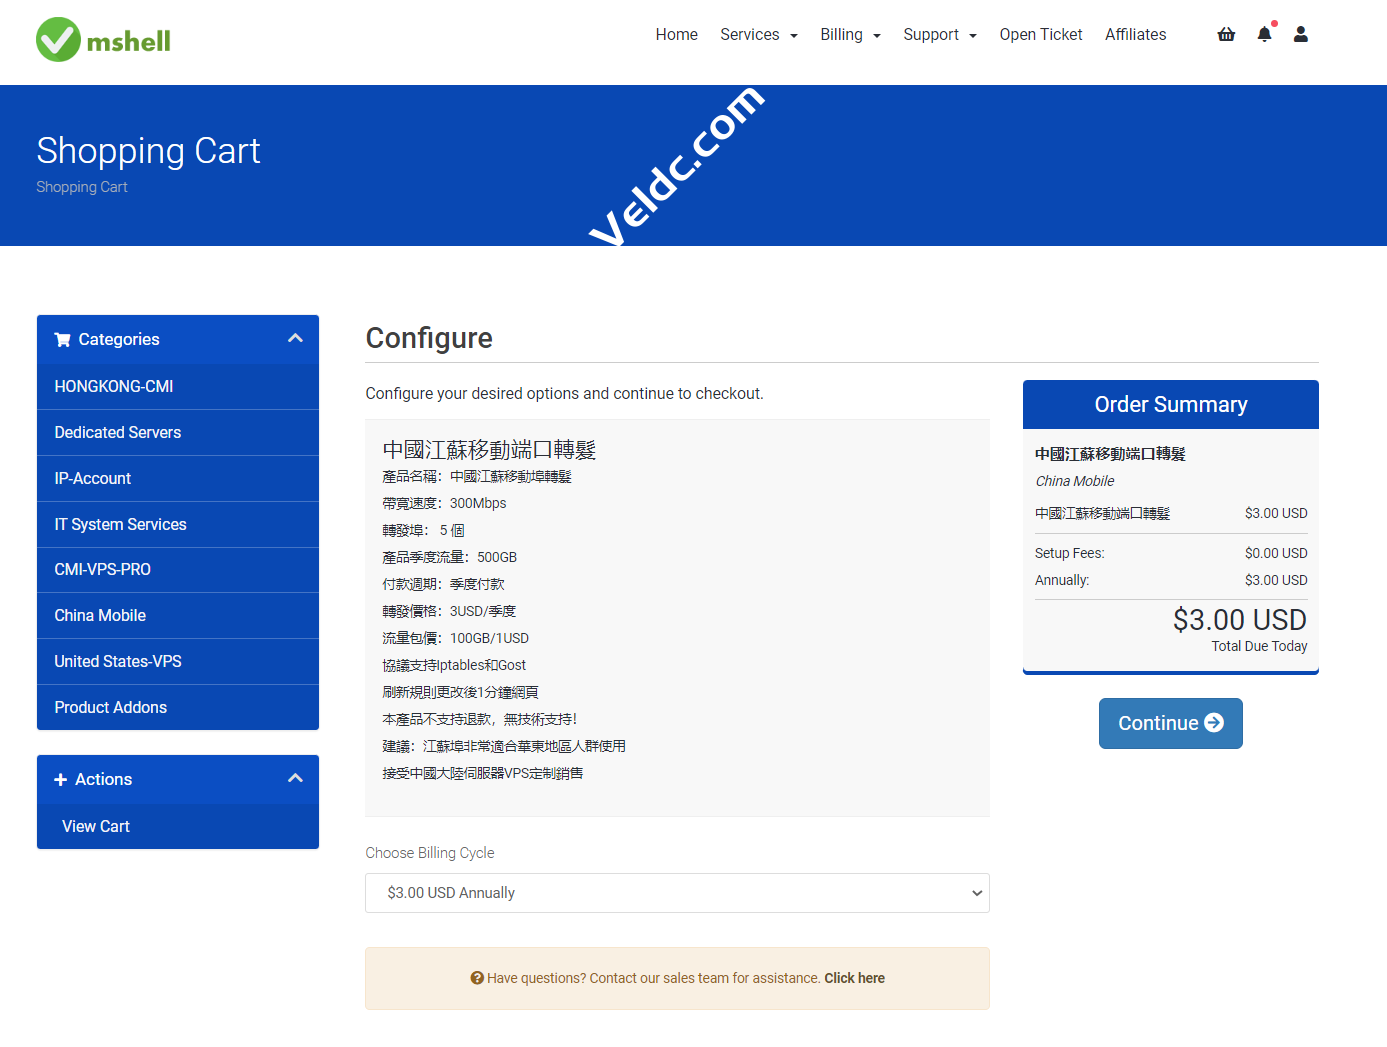The width and height of the screenshot is (1387, 1047).
Task: Open the user account icon
Action: [1300, 35]
